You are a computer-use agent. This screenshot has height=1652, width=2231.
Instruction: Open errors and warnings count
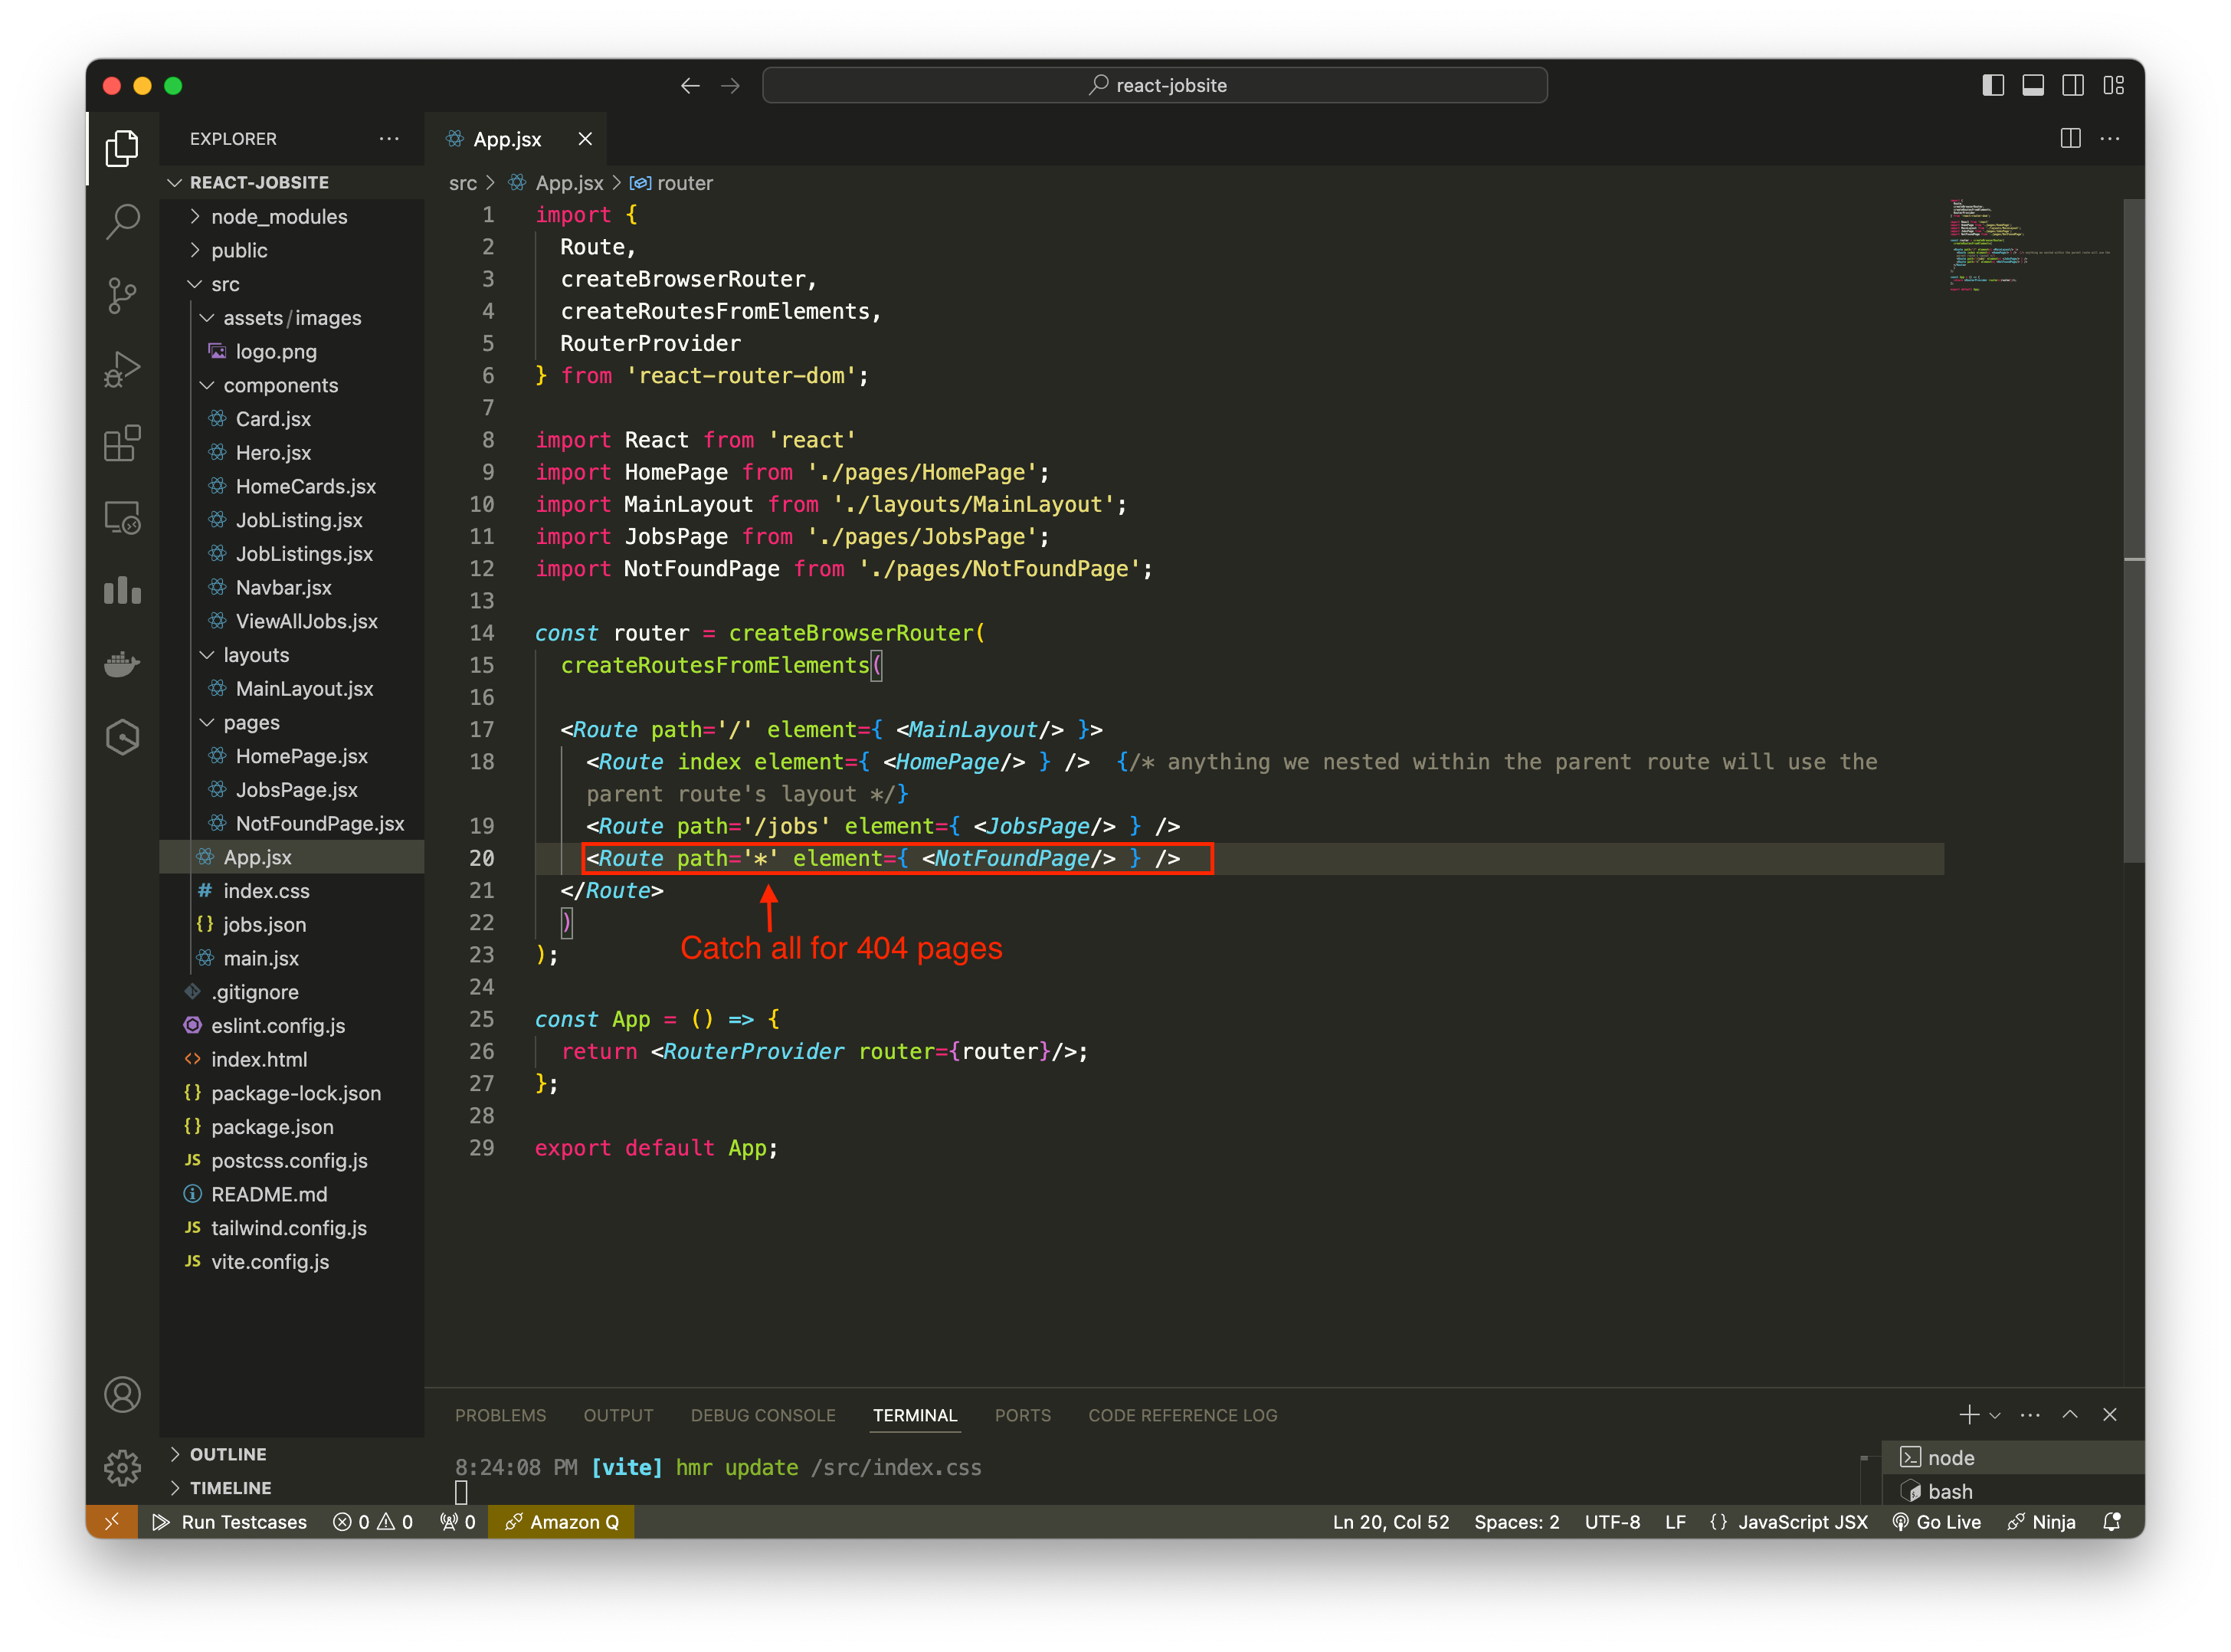[373, 1522]
